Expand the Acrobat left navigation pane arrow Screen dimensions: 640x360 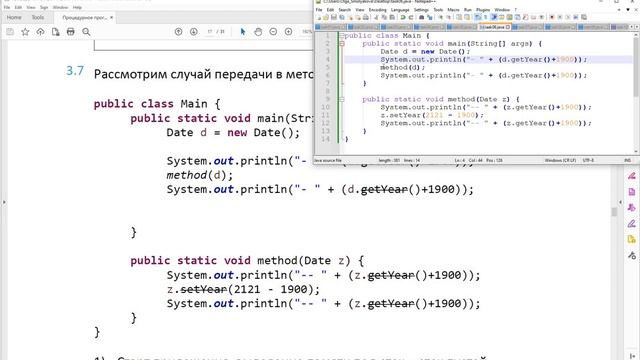tap(4, 202)
